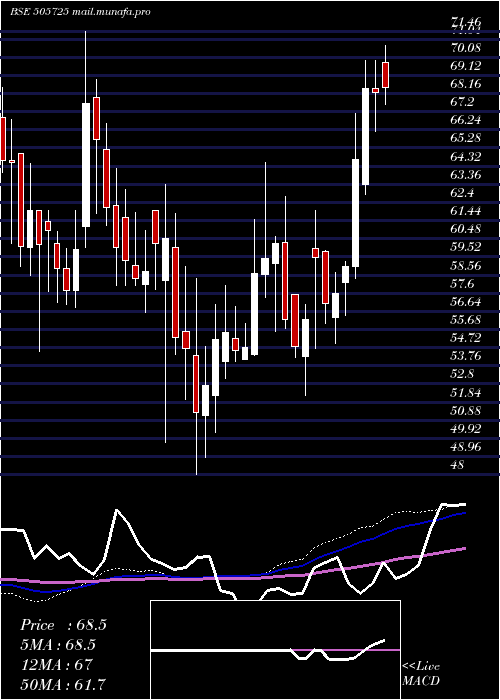Click the 55.68 price axis label
Image resolution: width=500 pixels, height=700 pixels.
[466, 320]
